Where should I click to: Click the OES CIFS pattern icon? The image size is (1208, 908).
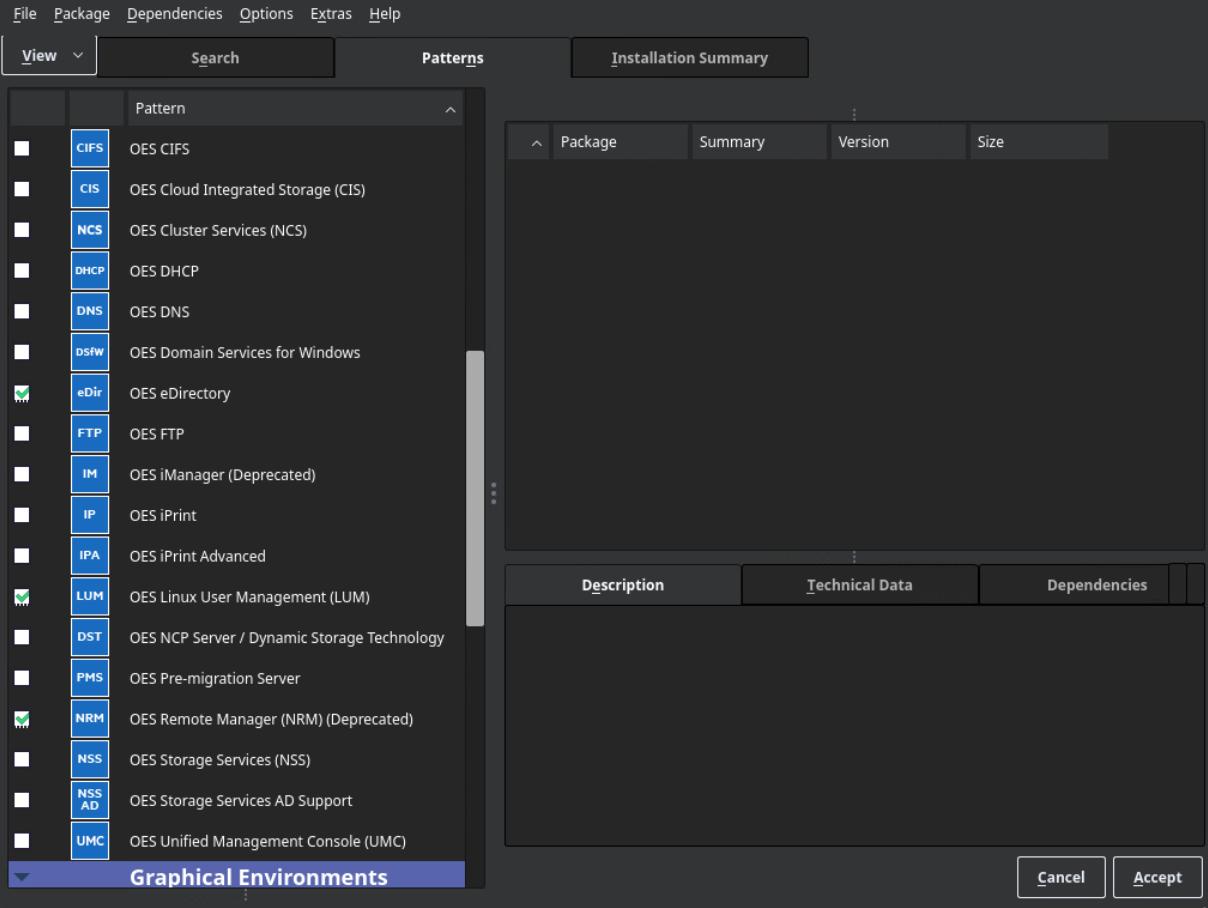[x=90, y=149]
